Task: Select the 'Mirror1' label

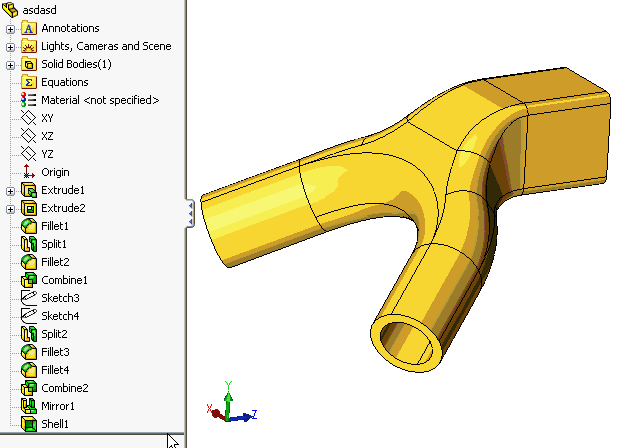Action: 58,406
